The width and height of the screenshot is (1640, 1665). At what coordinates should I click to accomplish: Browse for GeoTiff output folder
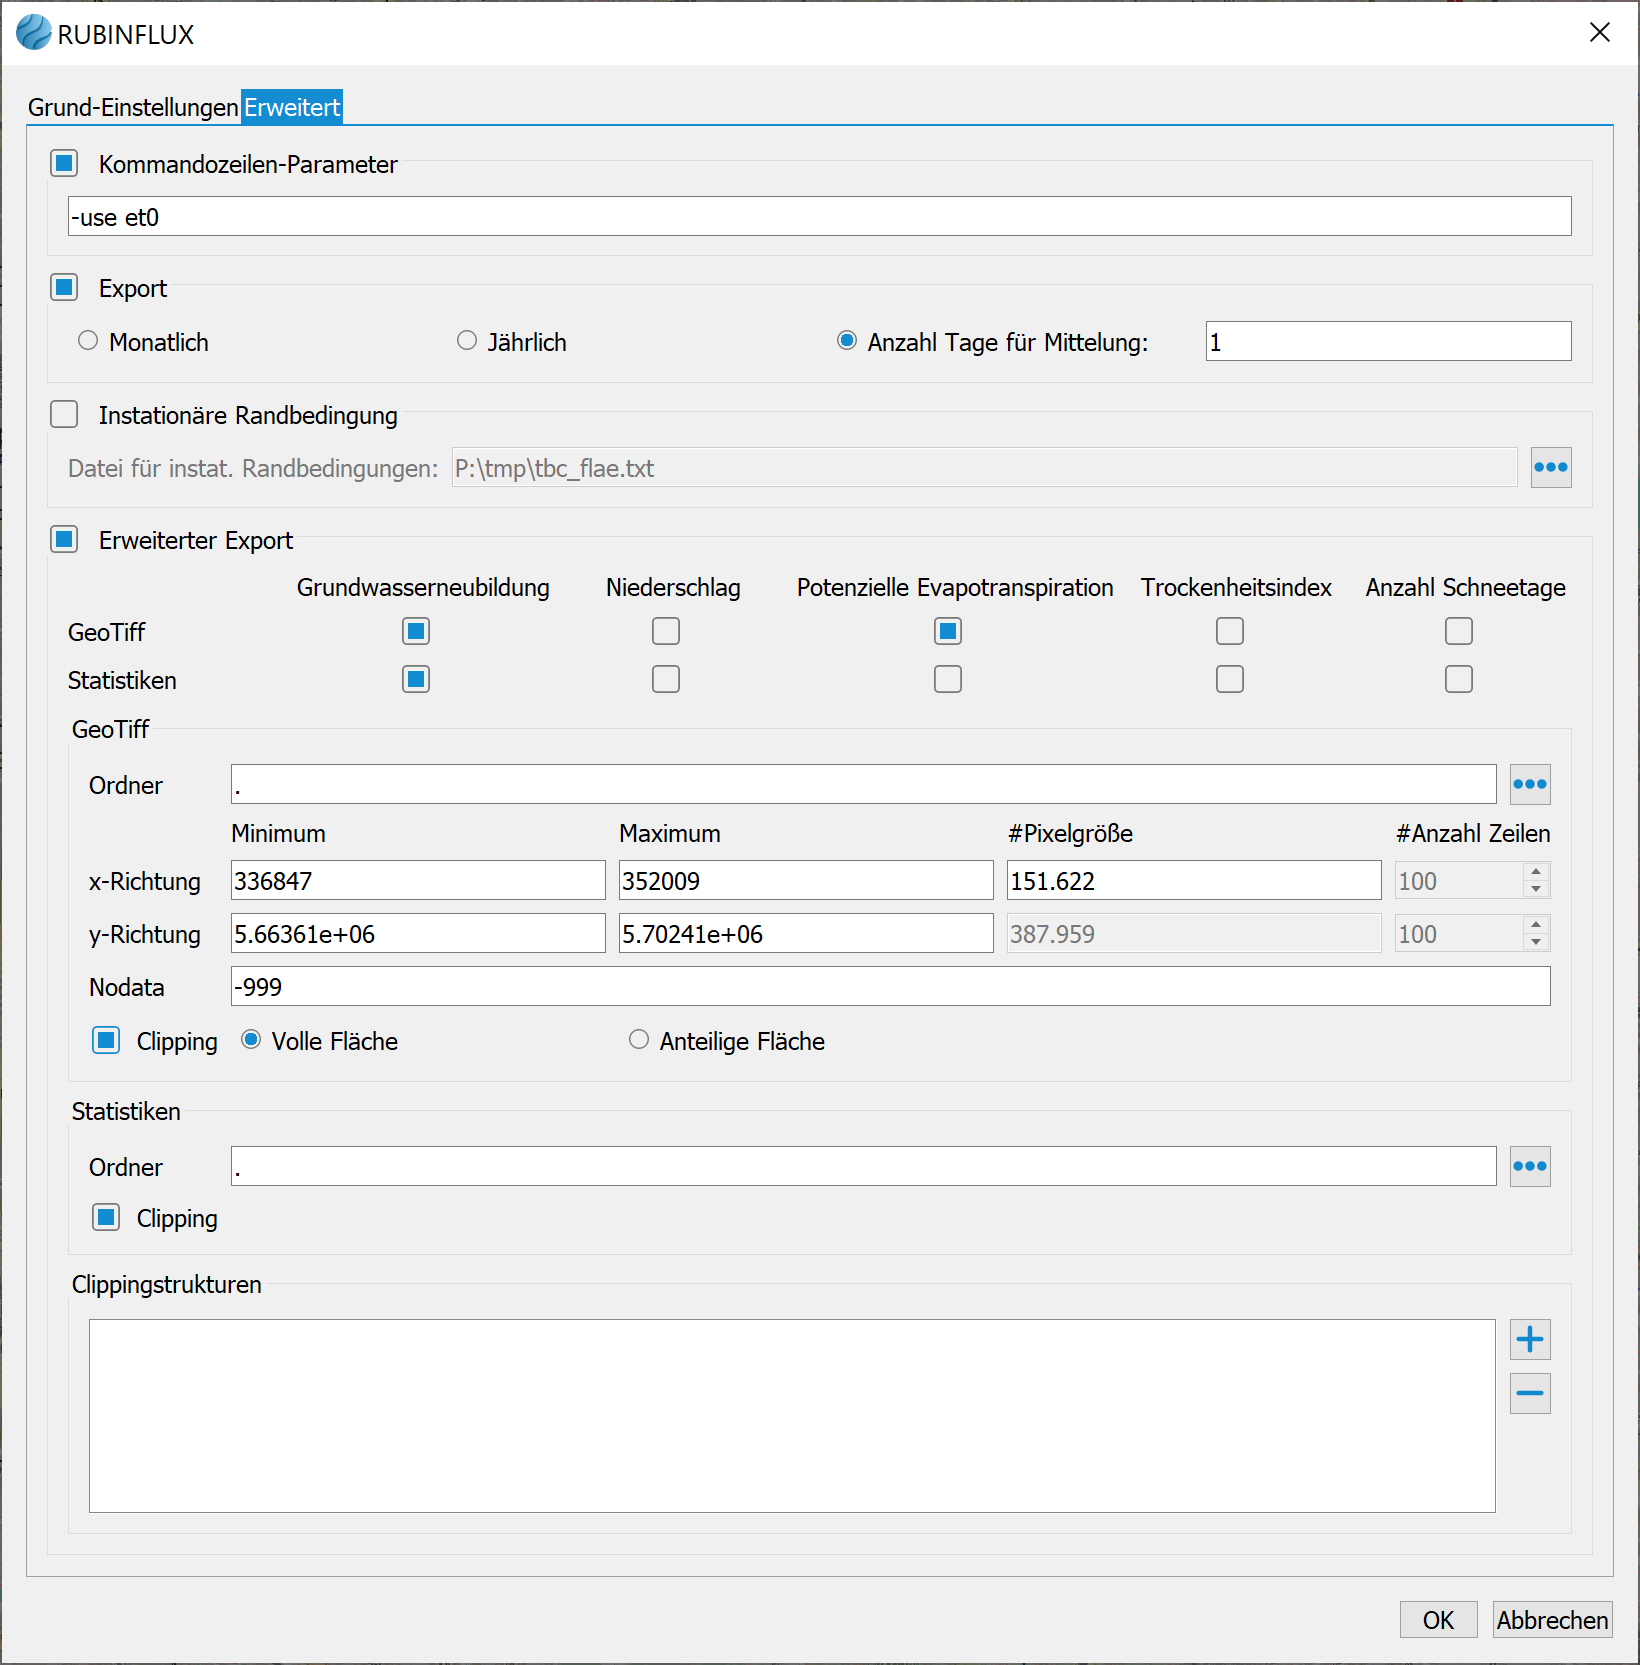pyautogui.click(x=1529, y=785)
